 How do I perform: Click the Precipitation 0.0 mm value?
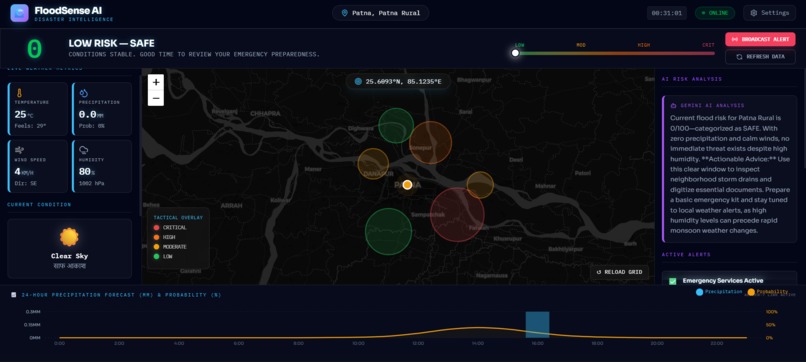pos(91,114)
